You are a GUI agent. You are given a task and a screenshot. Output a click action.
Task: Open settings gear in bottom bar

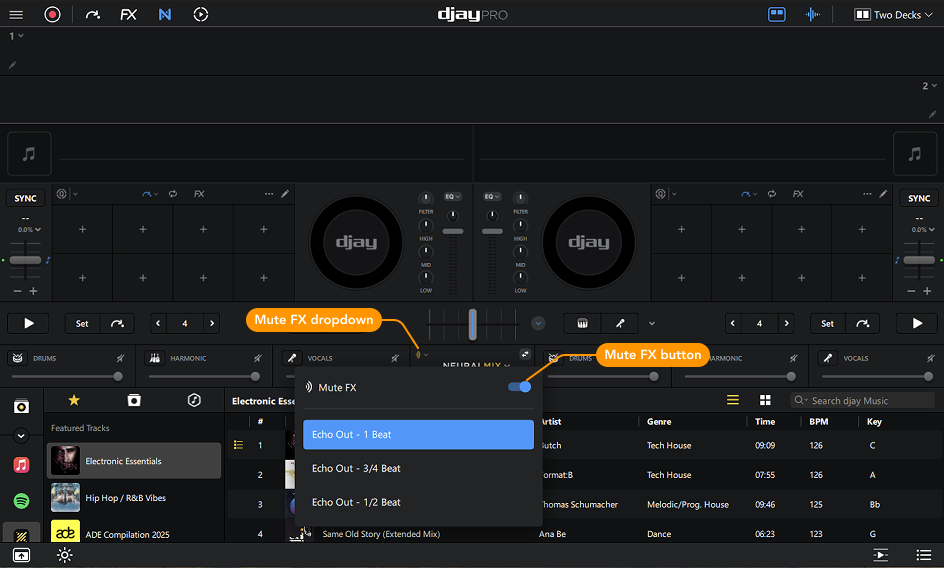(64, 555)
